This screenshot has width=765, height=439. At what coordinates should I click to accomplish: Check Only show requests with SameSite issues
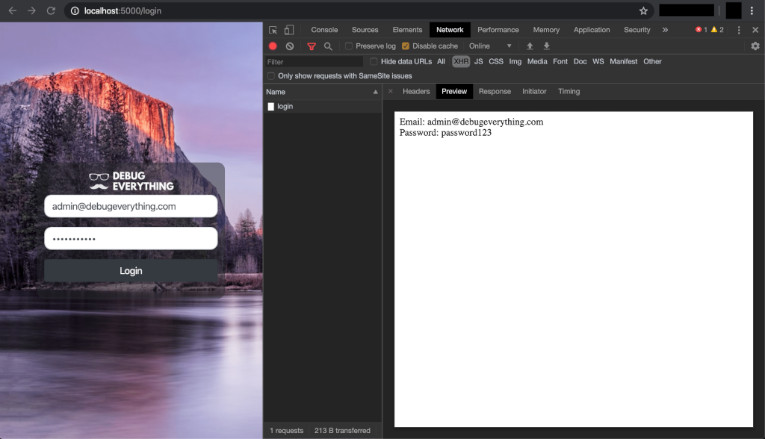271,76
